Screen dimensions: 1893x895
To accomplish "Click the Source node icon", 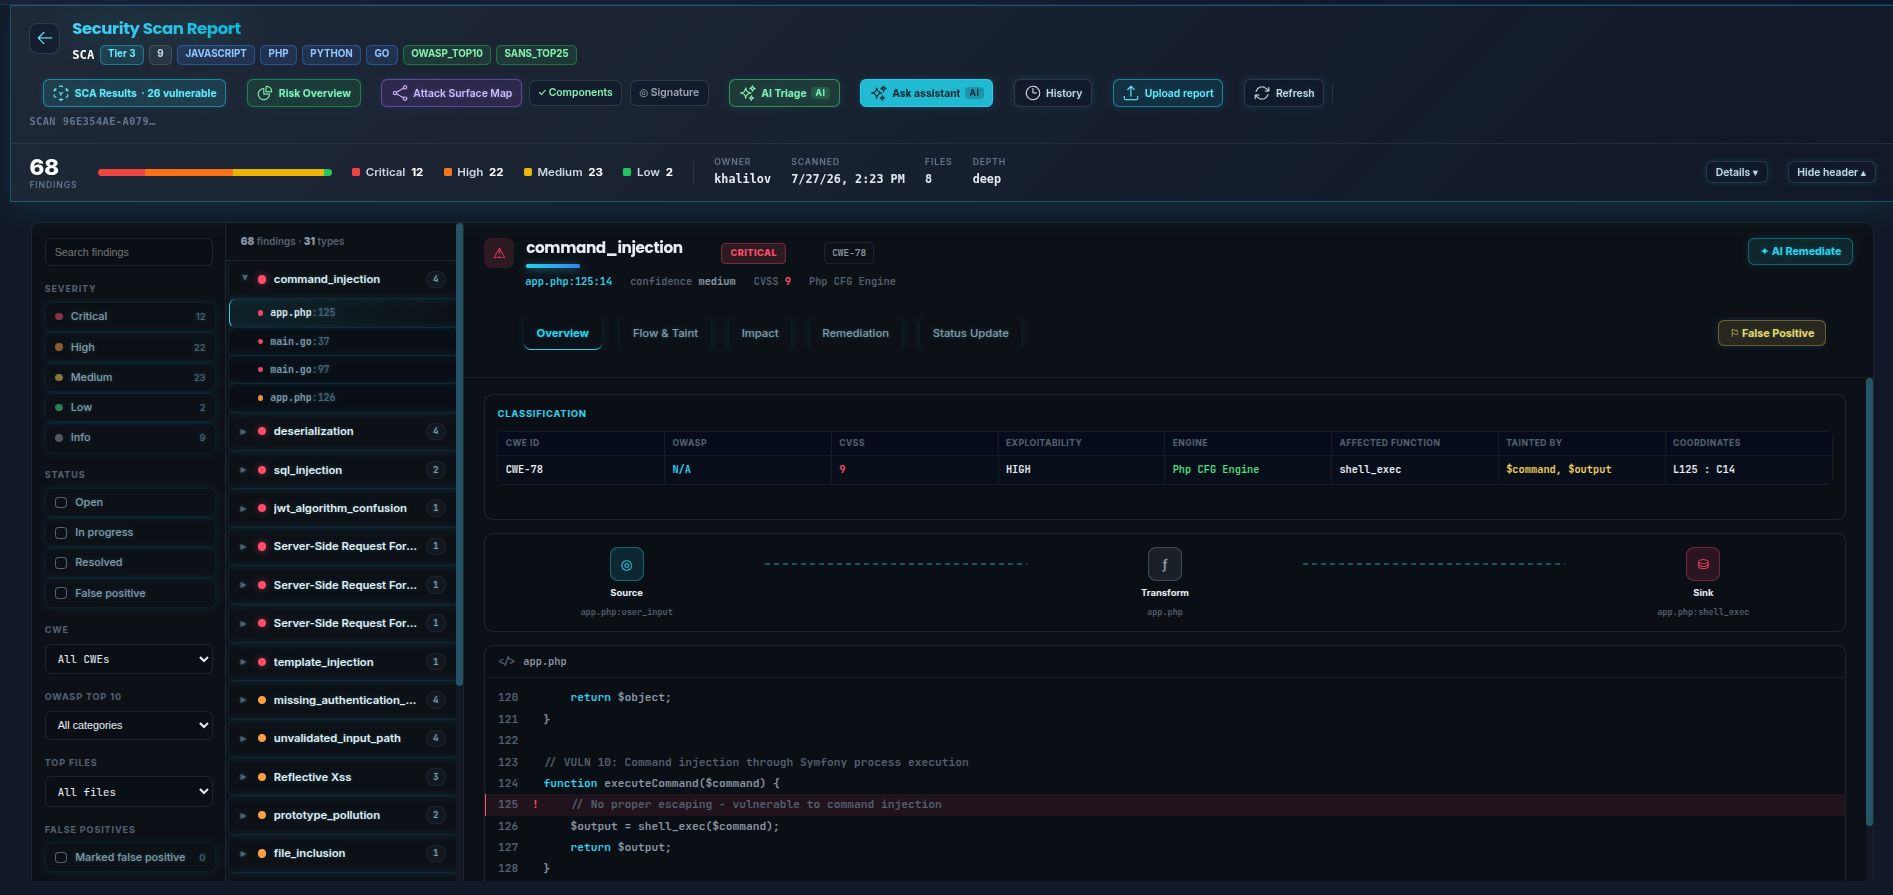I will click(x=627, y=564).
